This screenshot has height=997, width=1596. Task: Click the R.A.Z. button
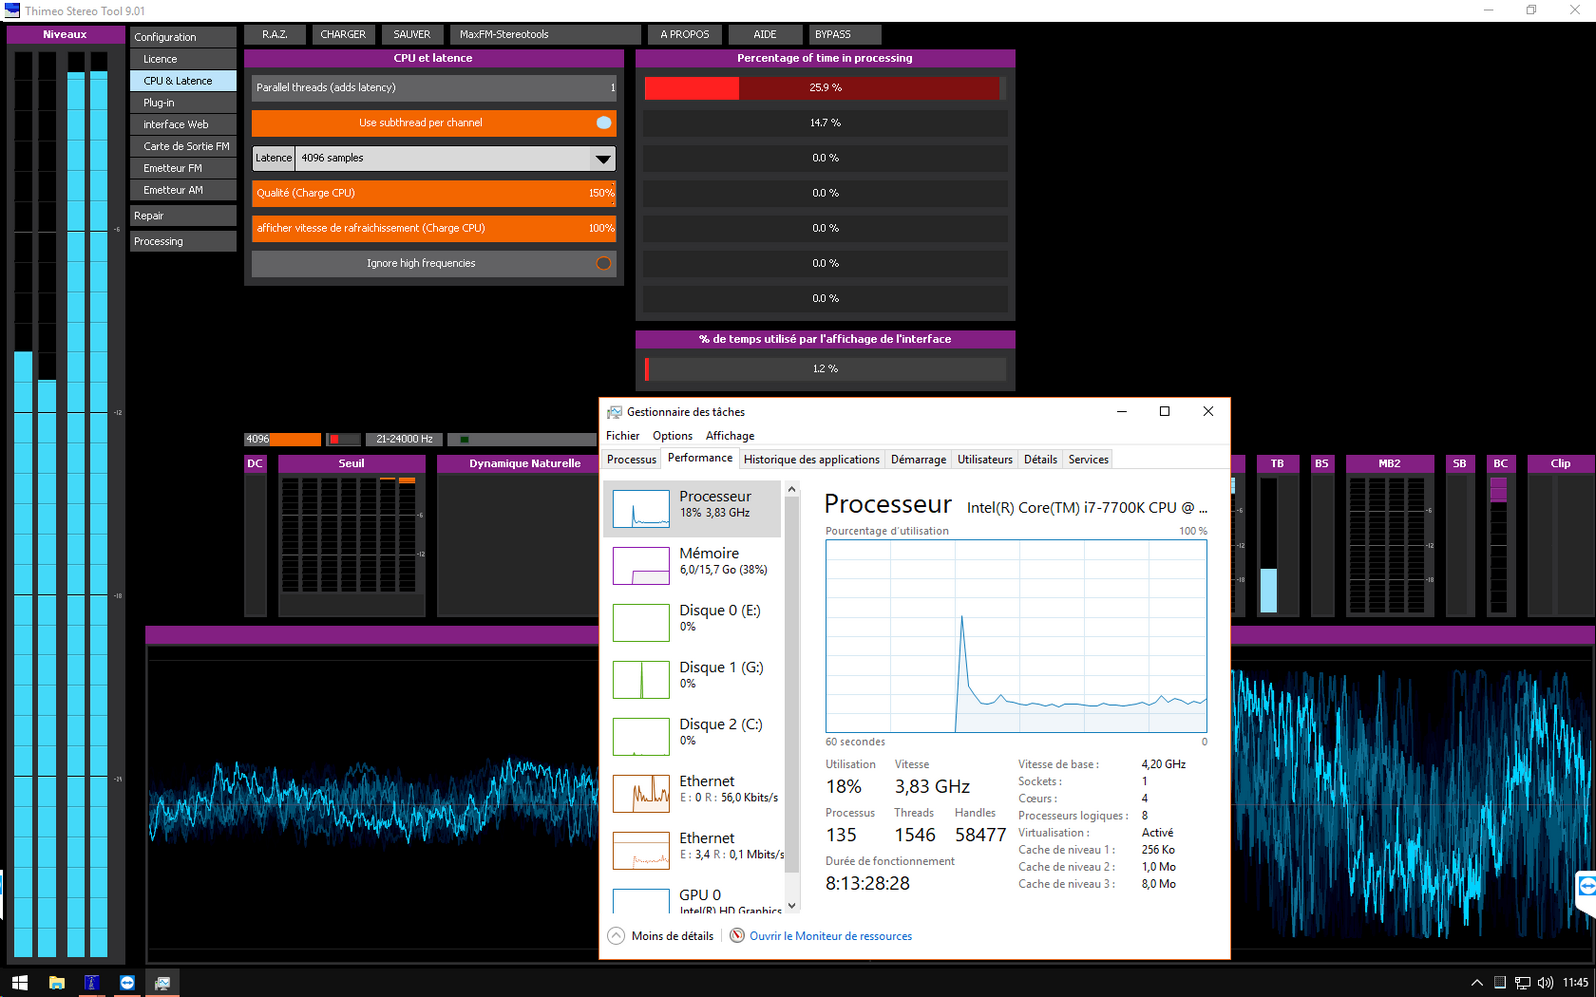[275, 34]
